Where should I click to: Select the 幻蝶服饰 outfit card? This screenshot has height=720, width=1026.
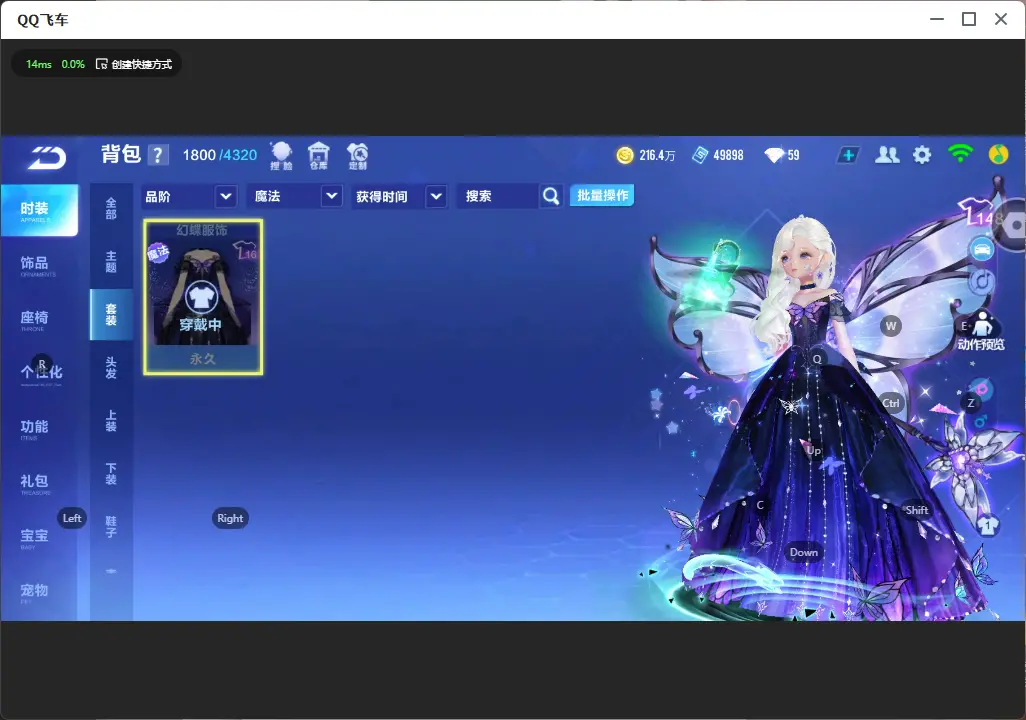click(203, 297)
